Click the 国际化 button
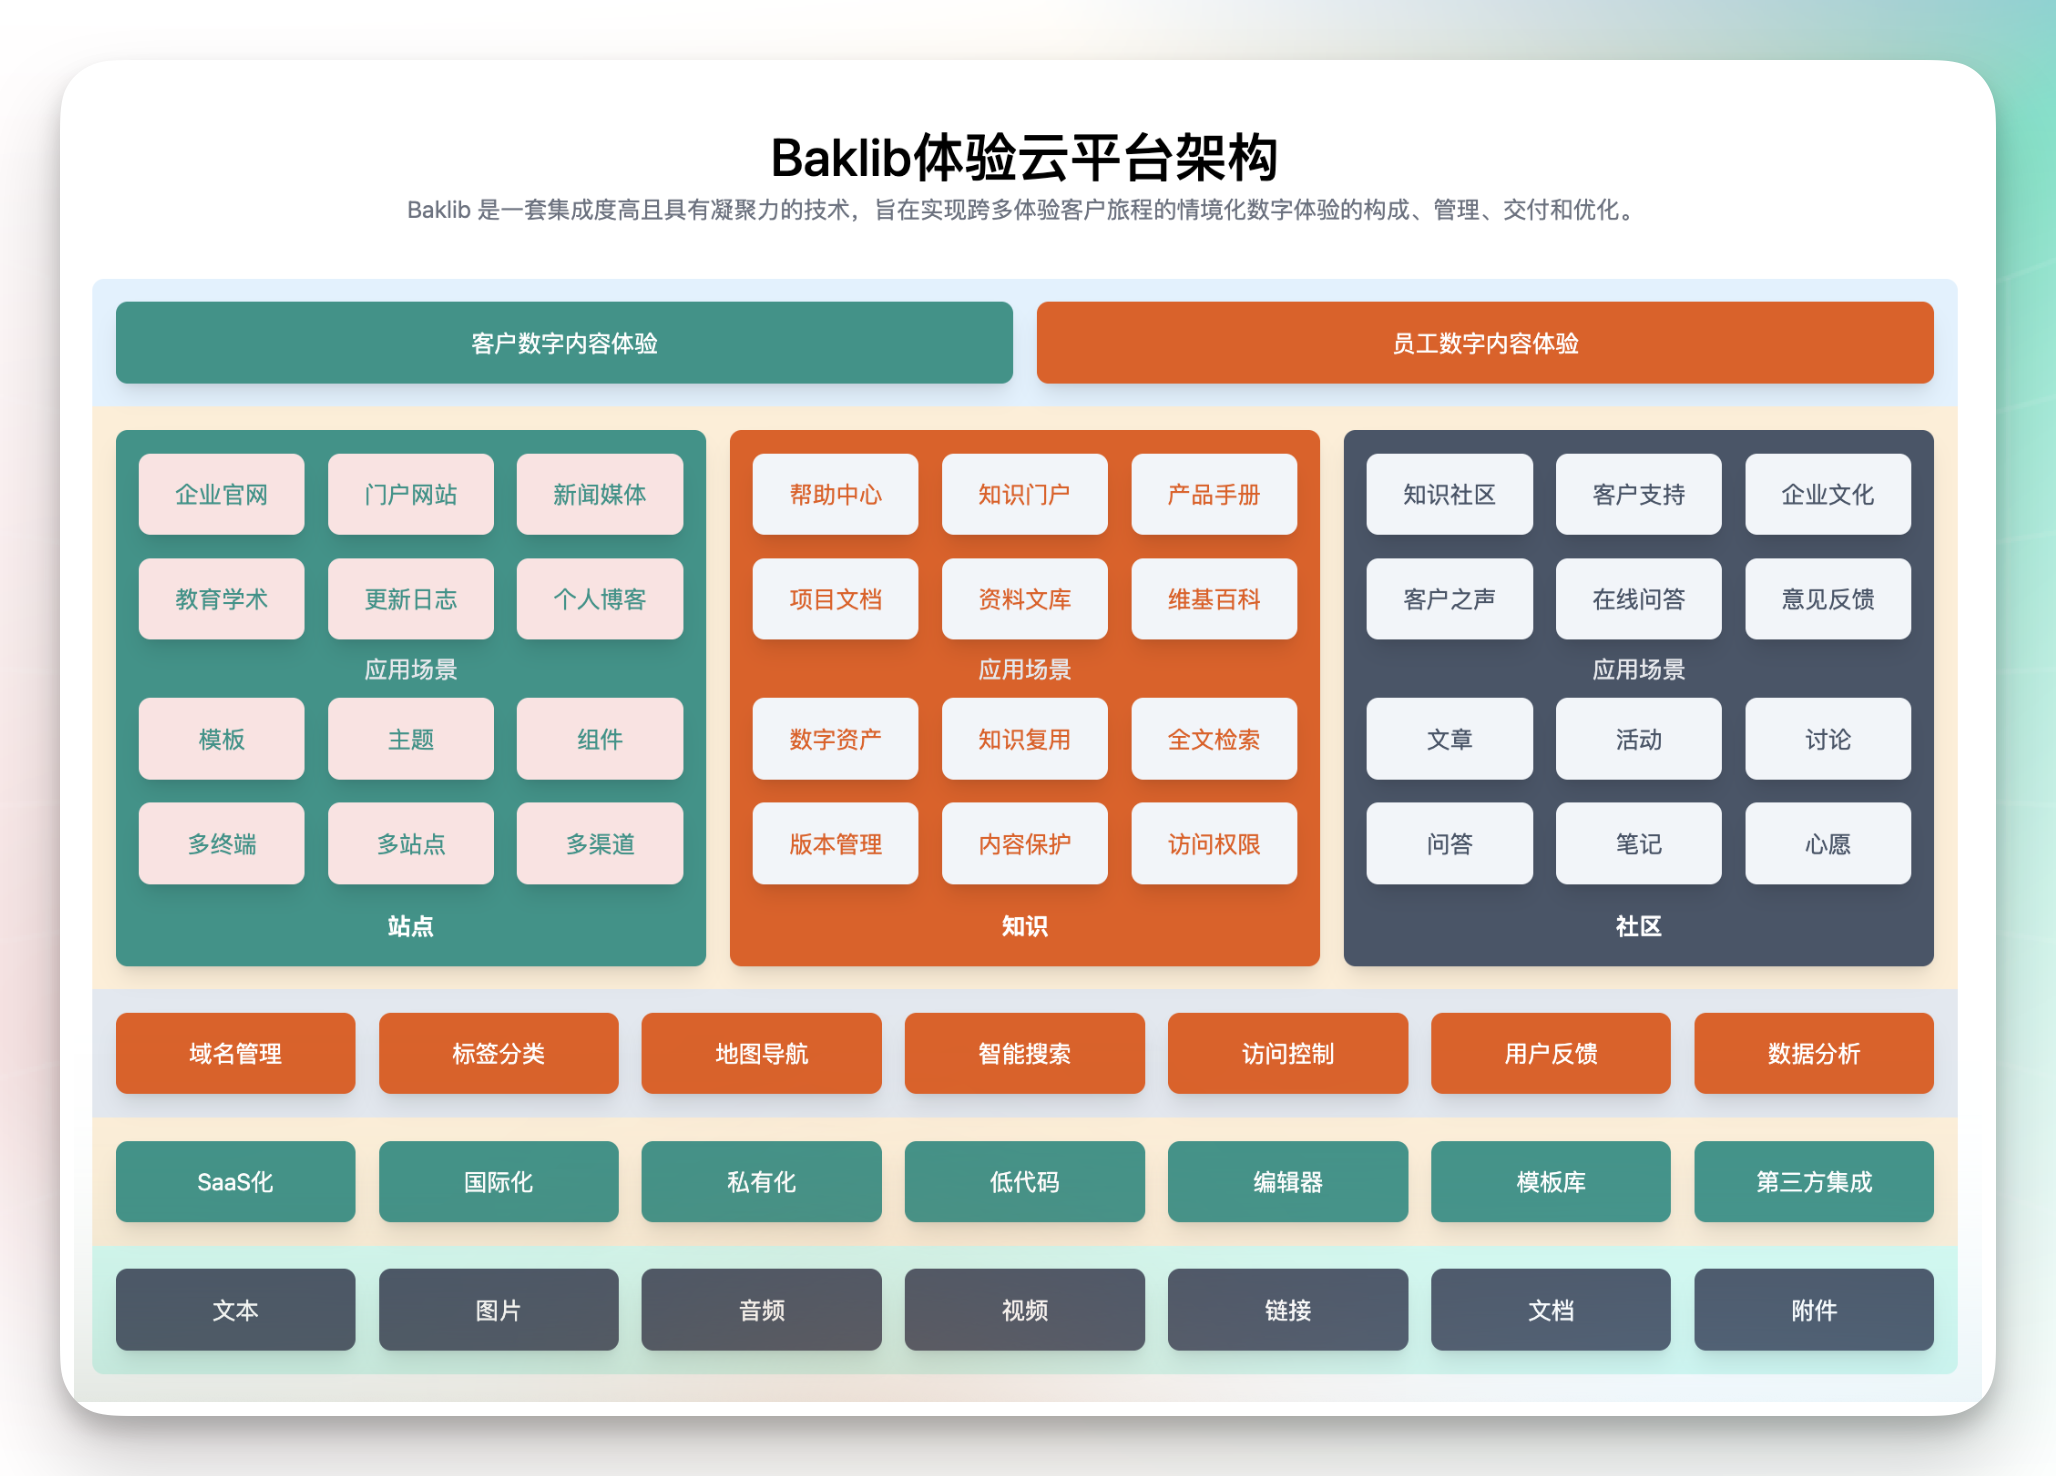Screen dimensions: 2056x1476 (x=498, y=1182)
